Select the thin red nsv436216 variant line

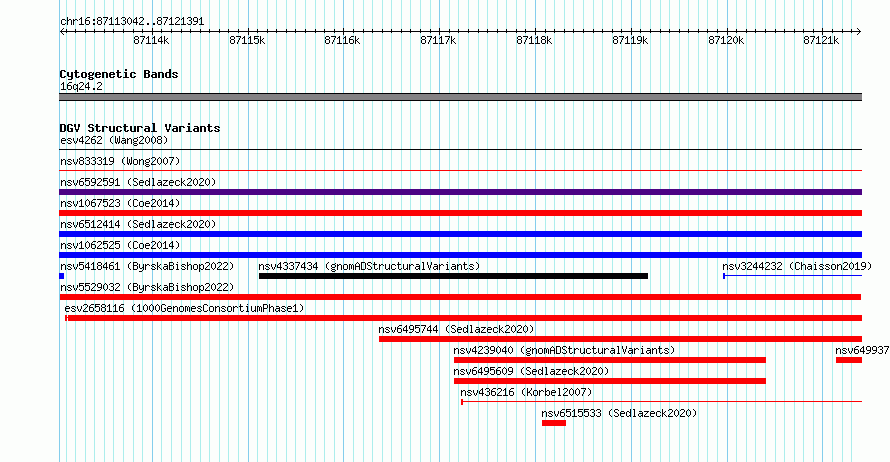(661, 402)
